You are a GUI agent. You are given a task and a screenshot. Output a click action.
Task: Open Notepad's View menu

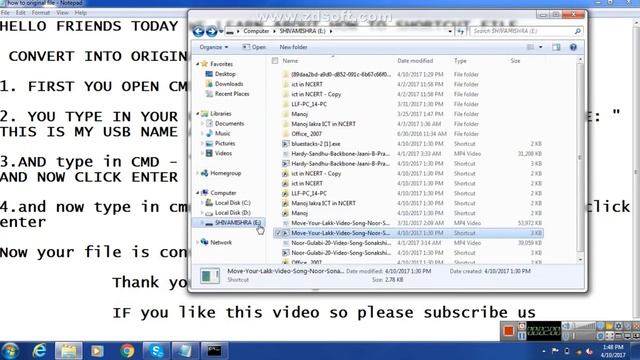62,13
